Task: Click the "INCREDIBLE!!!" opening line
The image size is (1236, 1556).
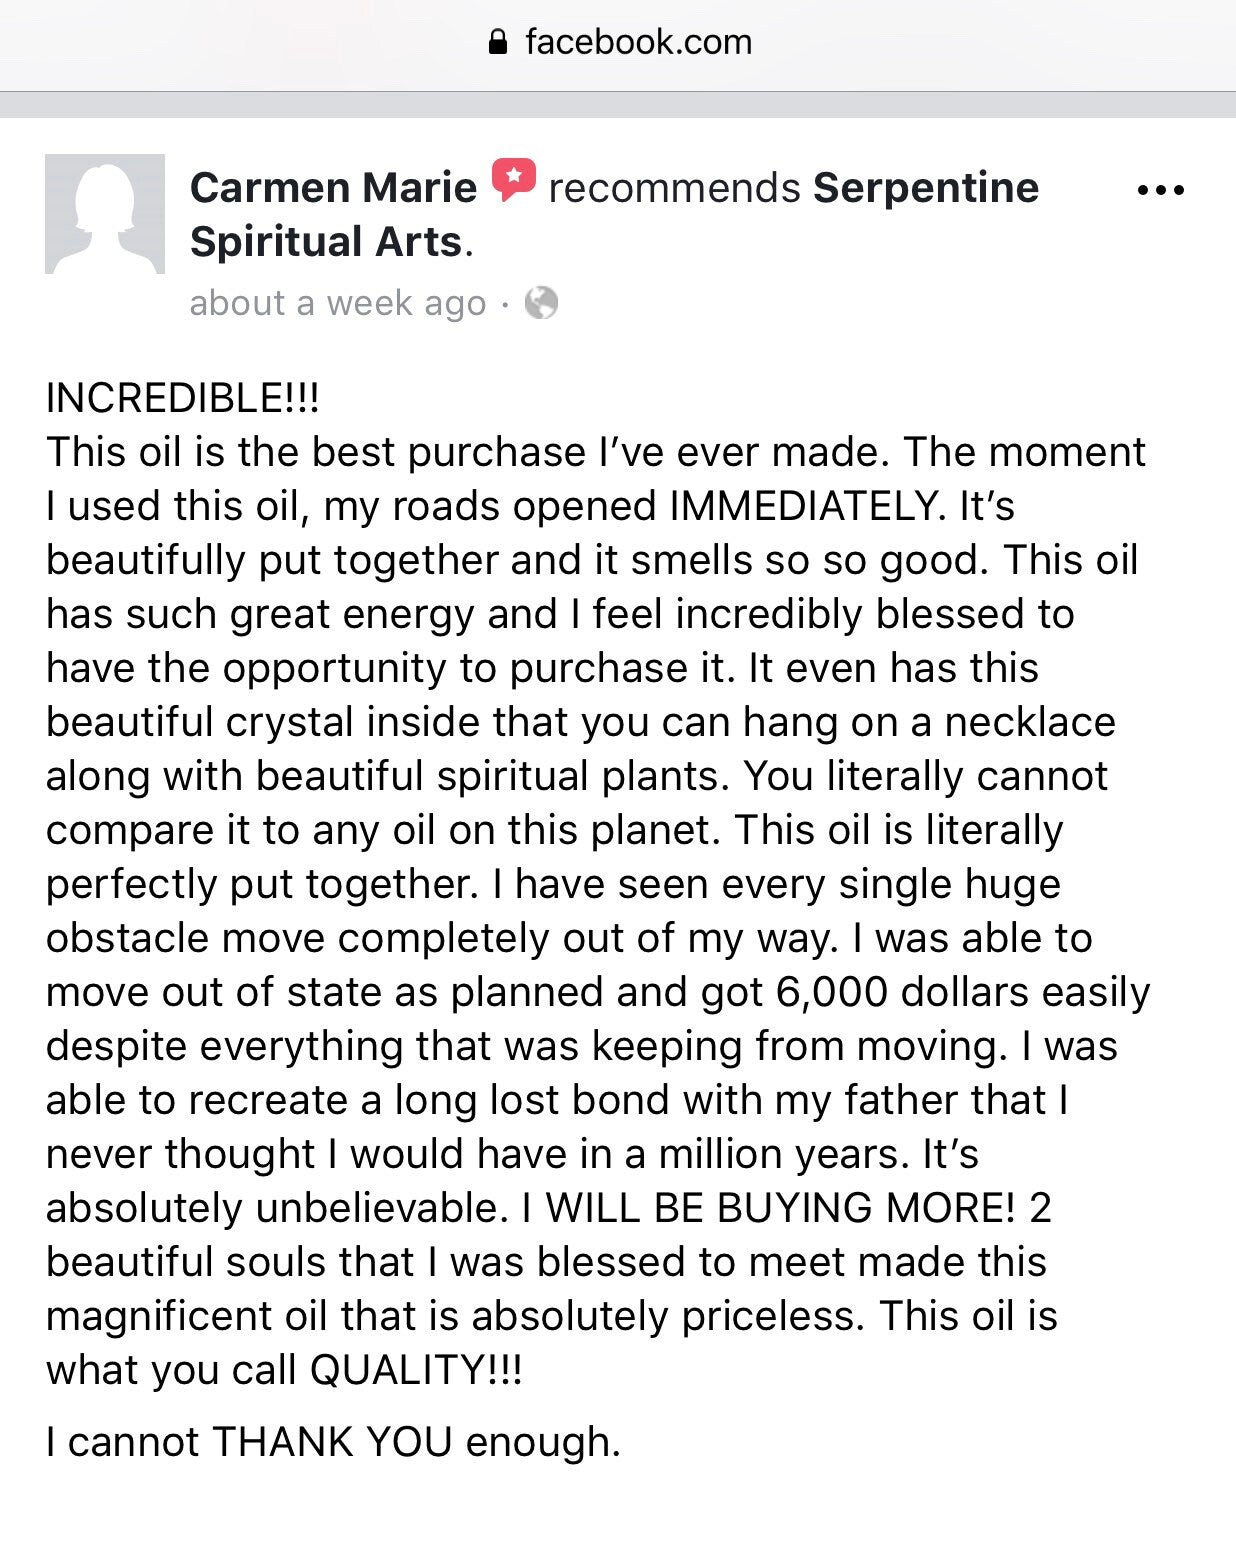Action: [x=183, y=398]
